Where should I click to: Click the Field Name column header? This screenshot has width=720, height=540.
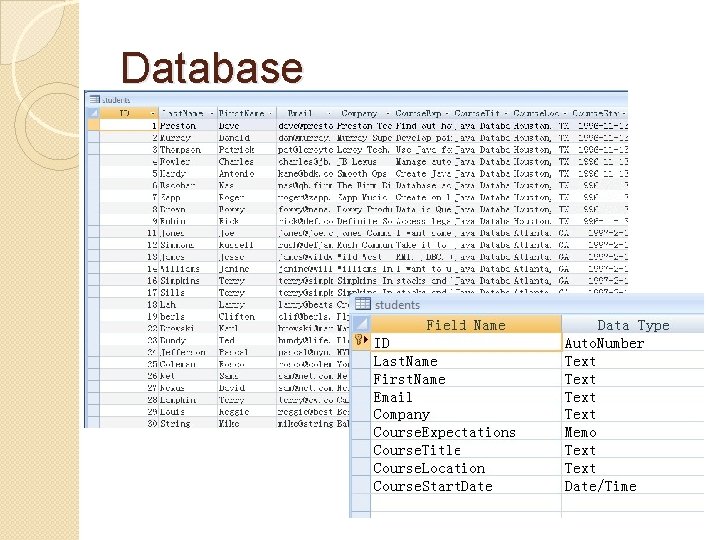[466, 325]
